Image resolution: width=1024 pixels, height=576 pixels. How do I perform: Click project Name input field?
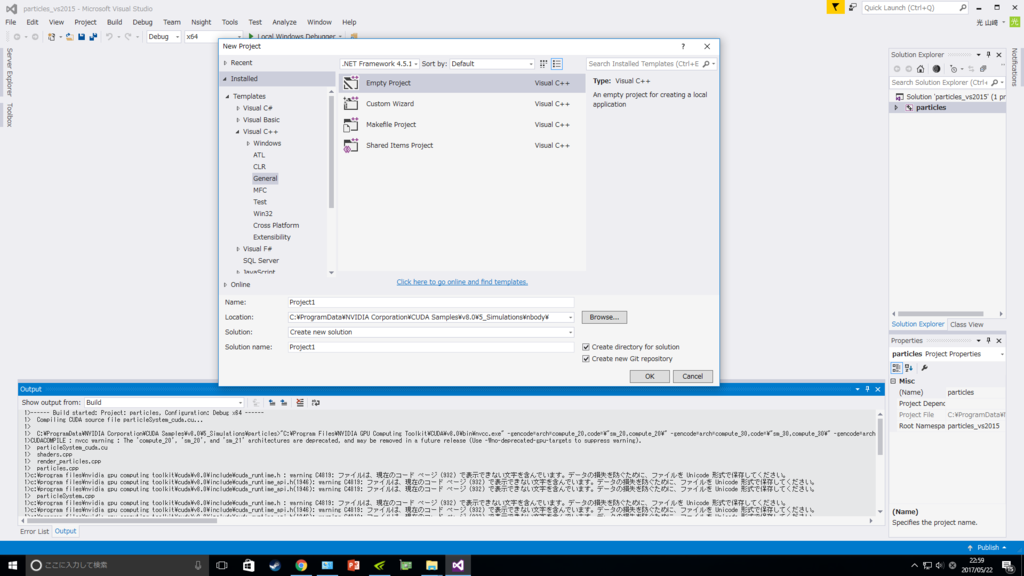(x=431, y=302)
